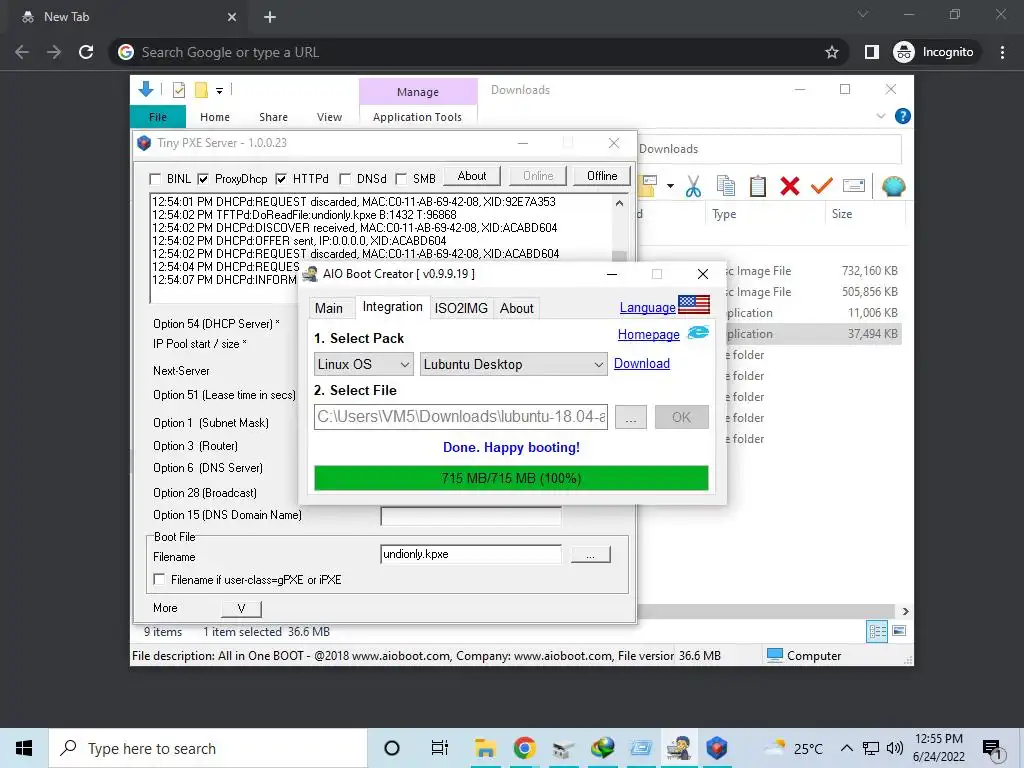Open Task View from the taskbar
Viewport: 1024px width, 768px height.
click(440, 748)
